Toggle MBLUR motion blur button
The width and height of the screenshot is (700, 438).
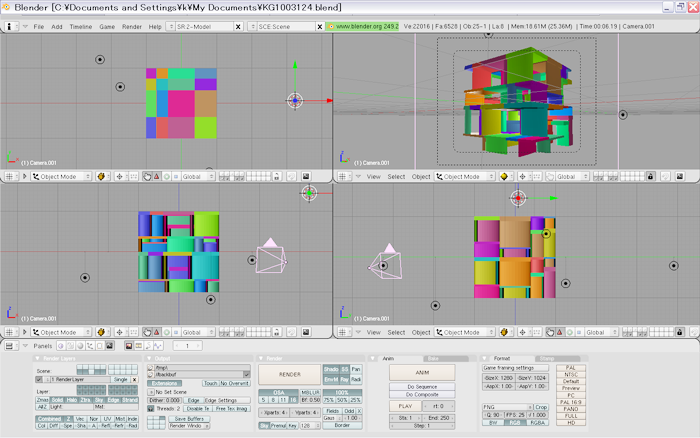tap(309, 393)
